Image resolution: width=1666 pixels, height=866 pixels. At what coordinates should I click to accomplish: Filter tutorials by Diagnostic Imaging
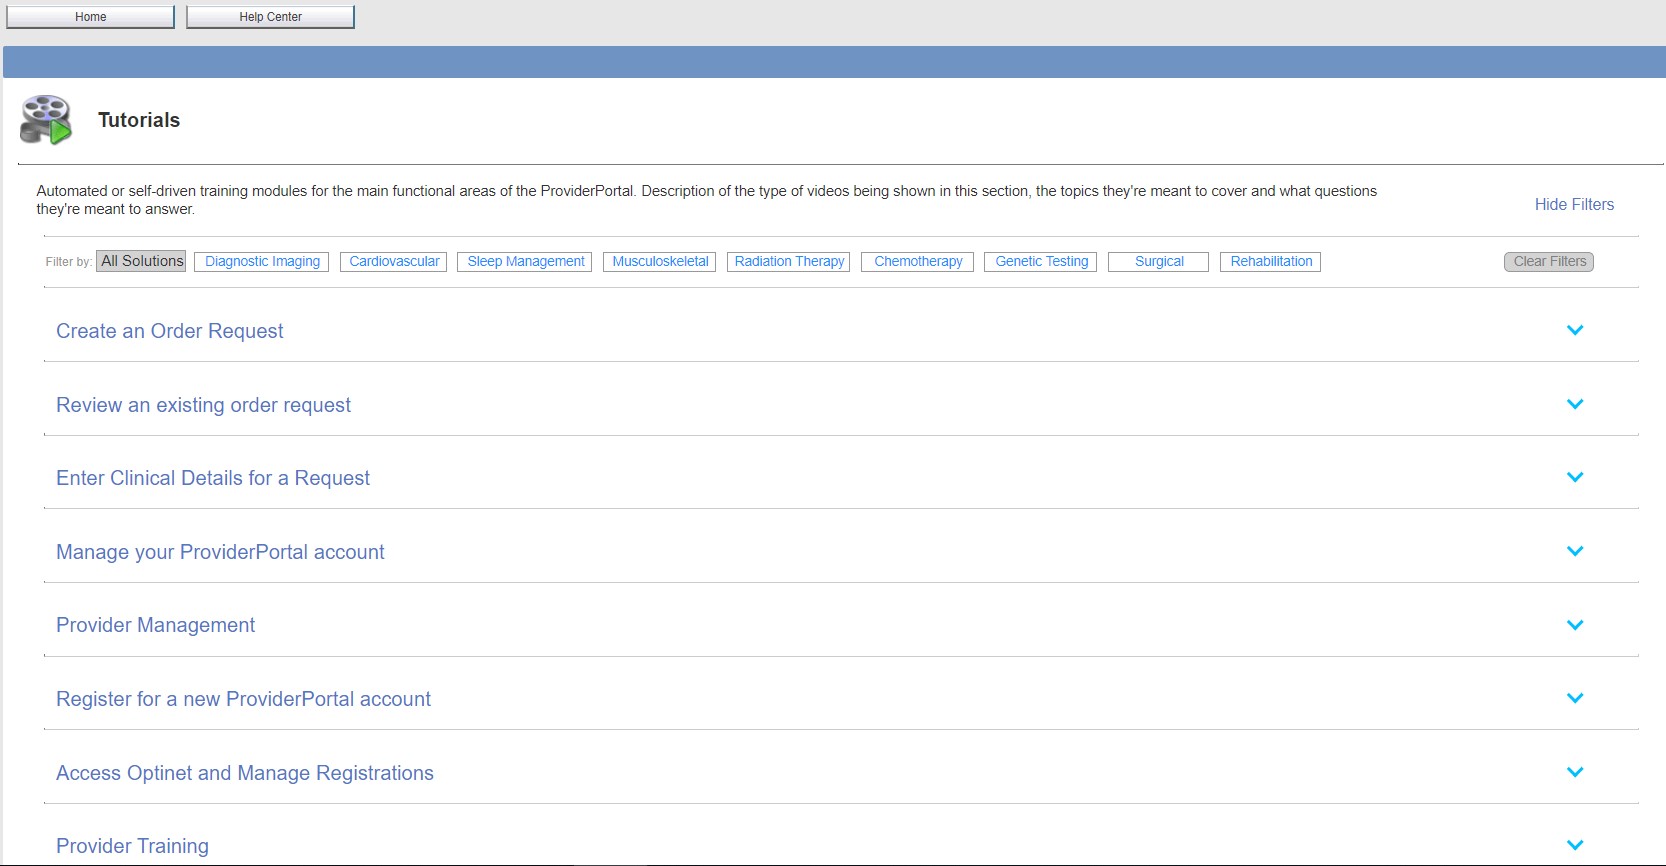[262, 262]
